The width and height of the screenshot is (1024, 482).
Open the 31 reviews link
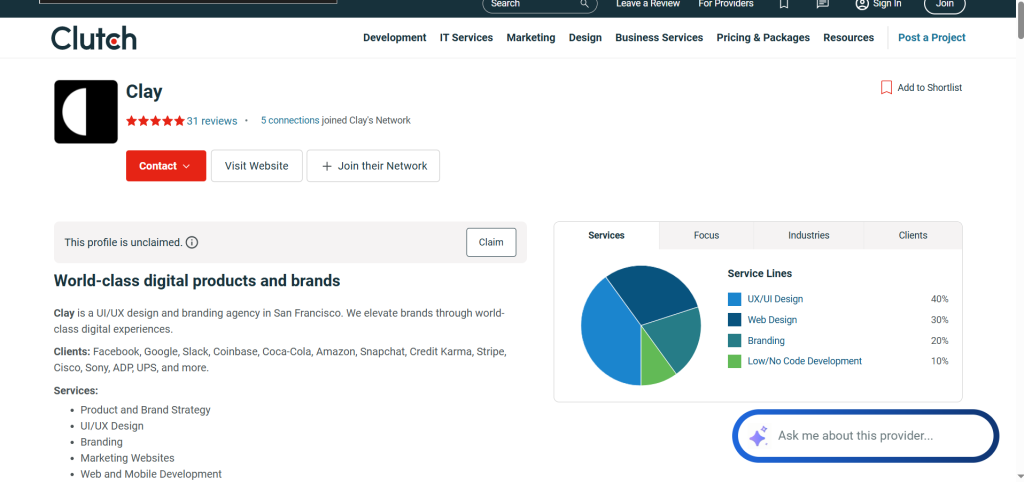pos(212,121)
